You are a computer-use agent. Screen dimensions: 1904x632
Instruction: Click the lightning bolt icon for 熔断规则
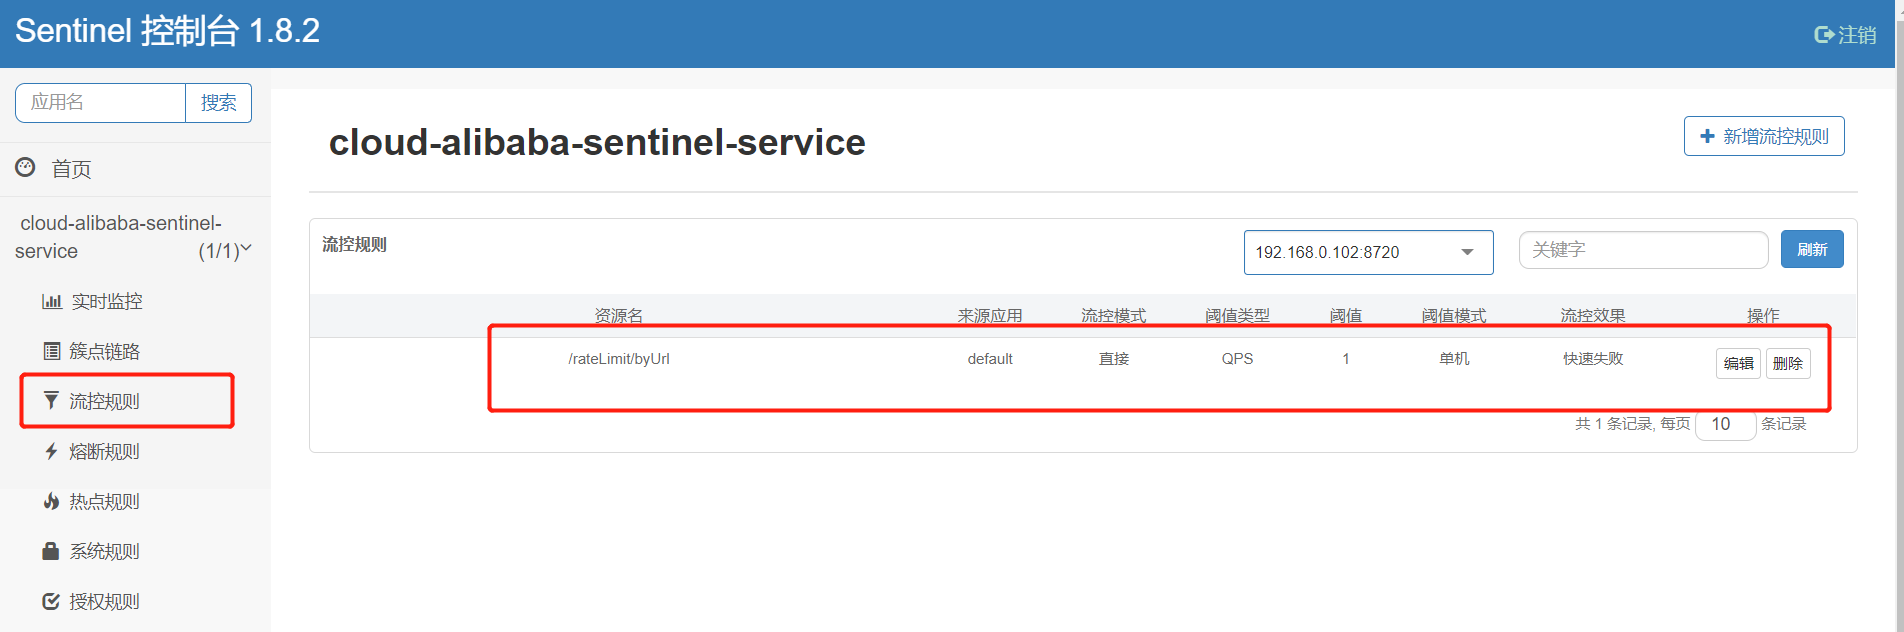pos(51,451)
